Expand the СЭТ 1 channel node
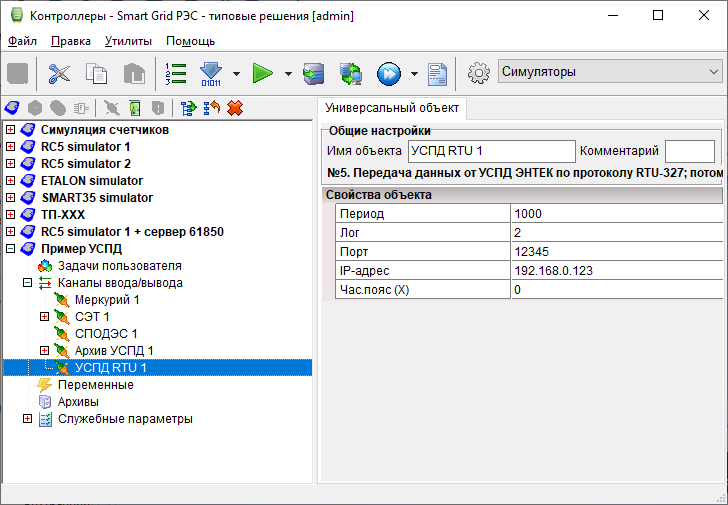 [x=45, y=317]
